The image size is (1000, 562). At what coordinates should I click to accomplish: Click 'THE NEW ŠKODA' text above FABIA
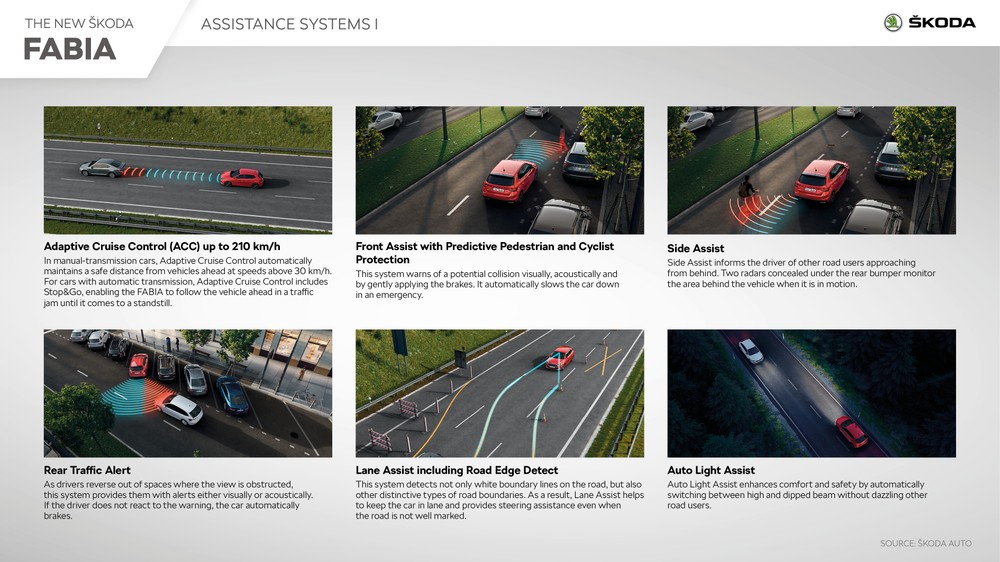[x=78, y=23]
